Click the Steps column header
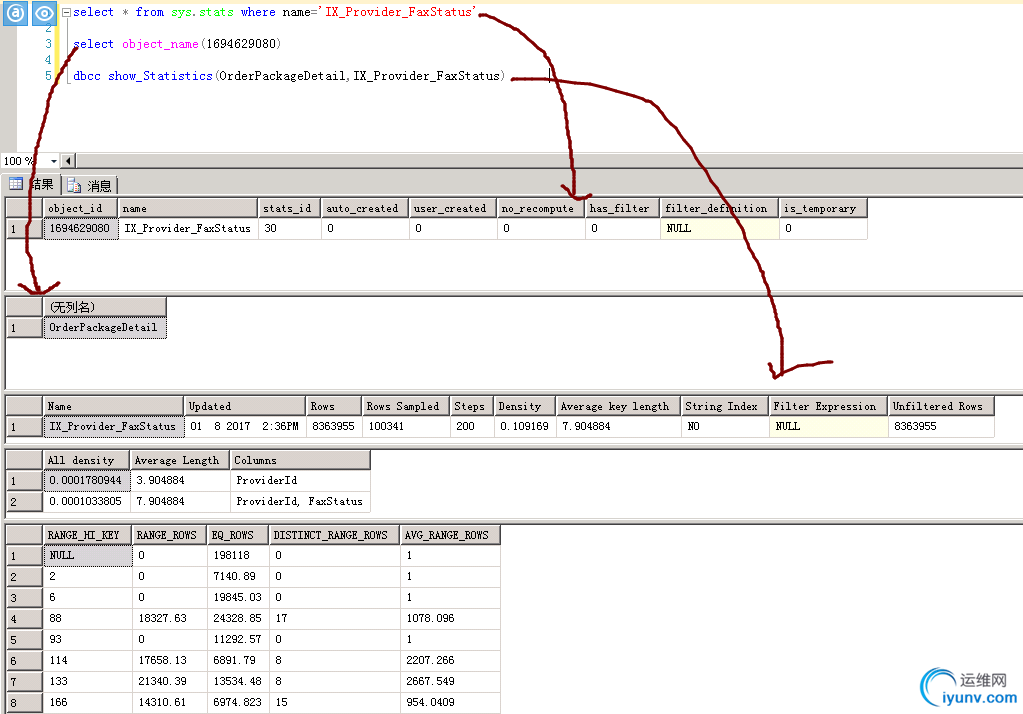1023x714 pixels. click(x=470, y=406)
